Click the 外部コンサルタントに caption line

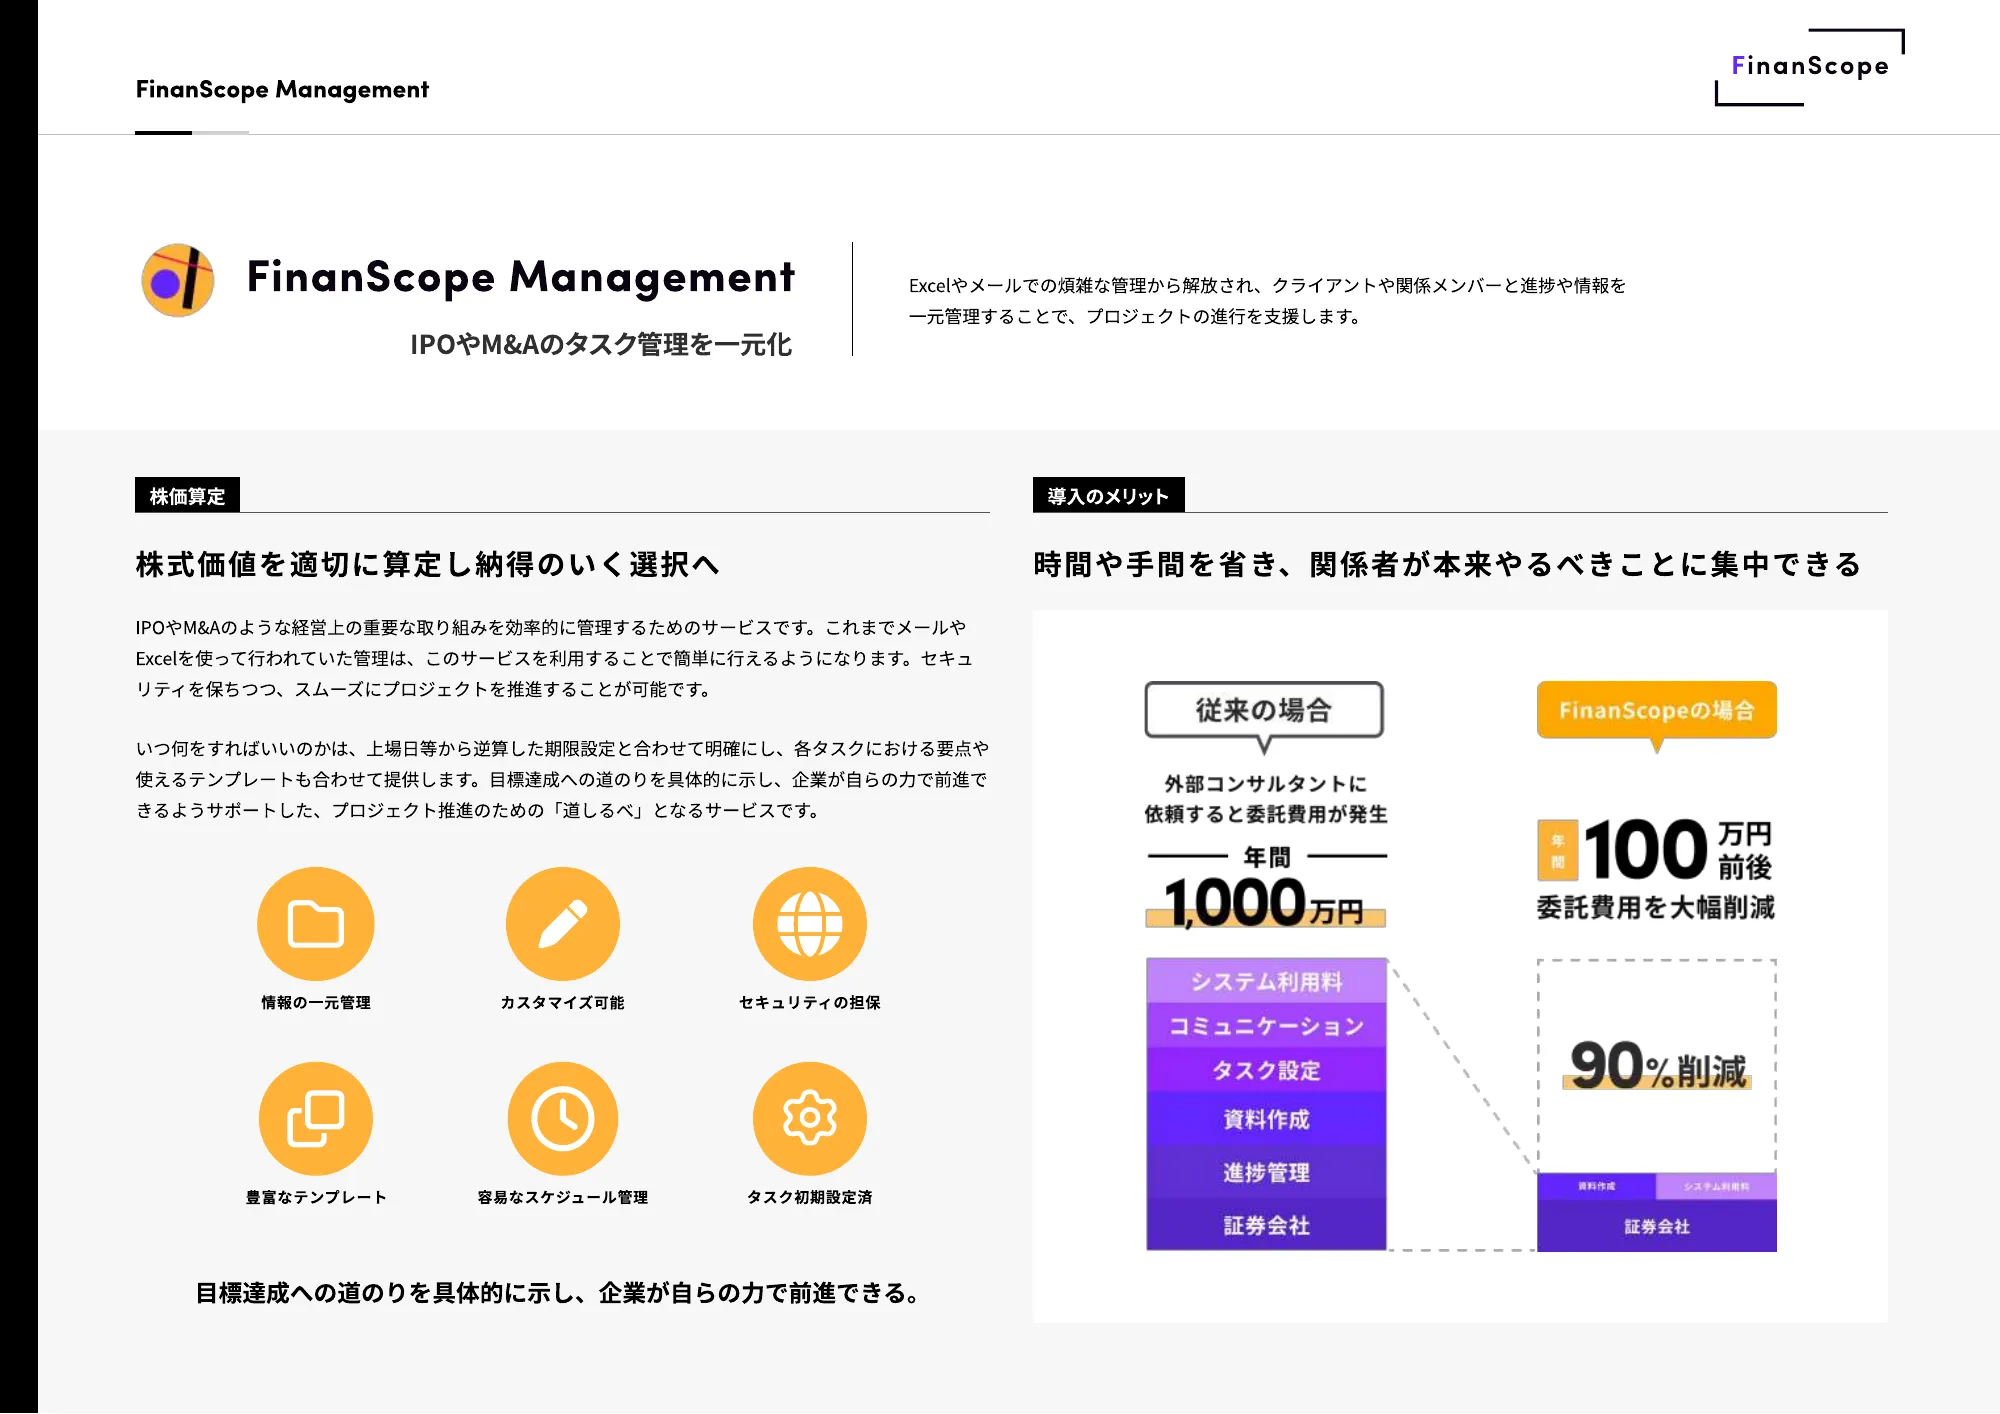tap(1265, 784)
